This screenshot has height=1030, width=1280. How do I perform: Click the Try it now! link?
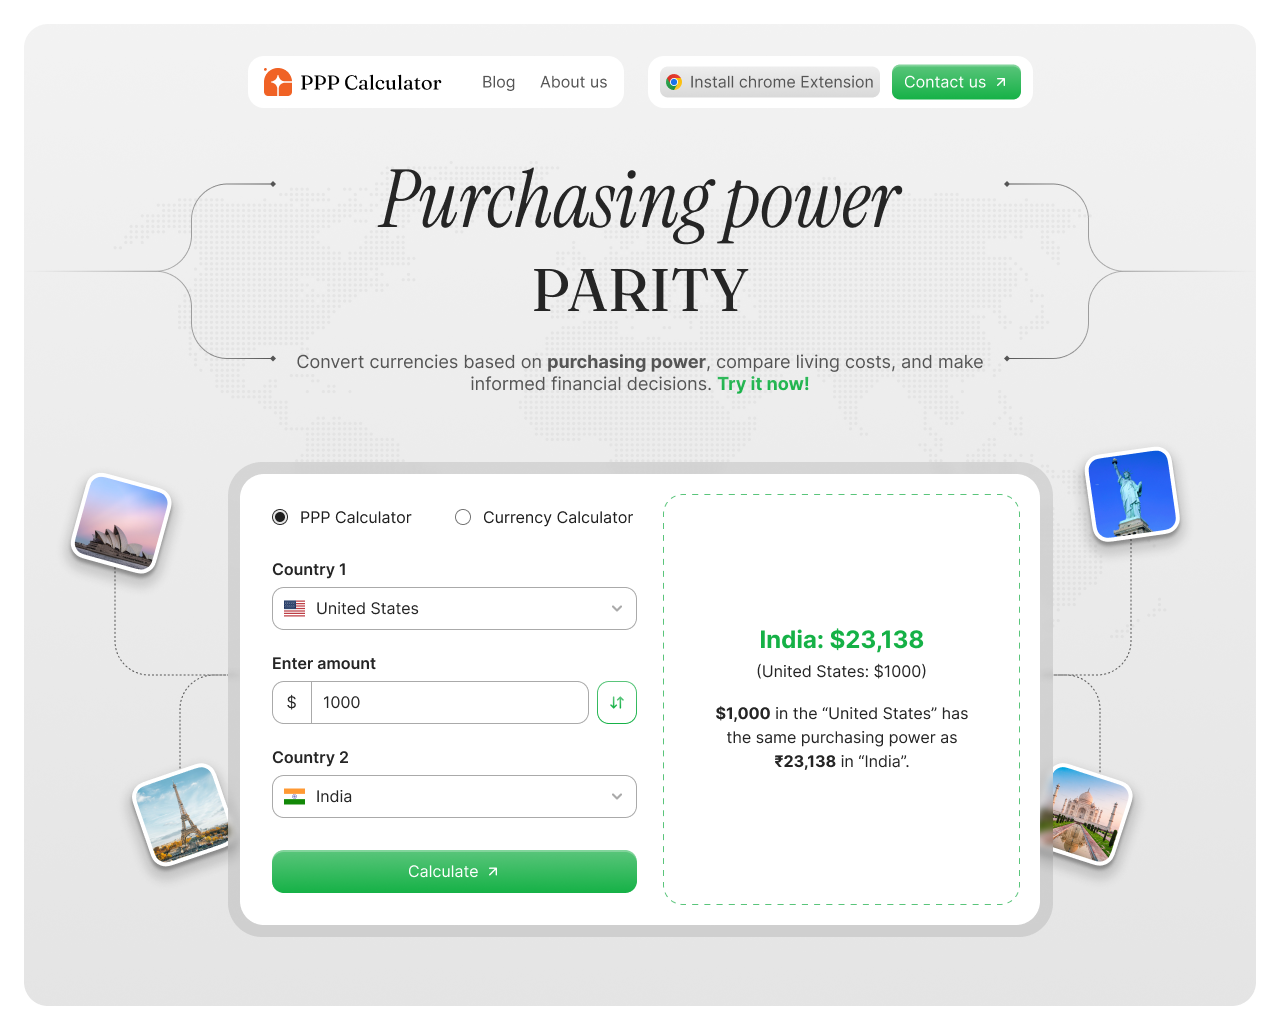click(763, 384)
